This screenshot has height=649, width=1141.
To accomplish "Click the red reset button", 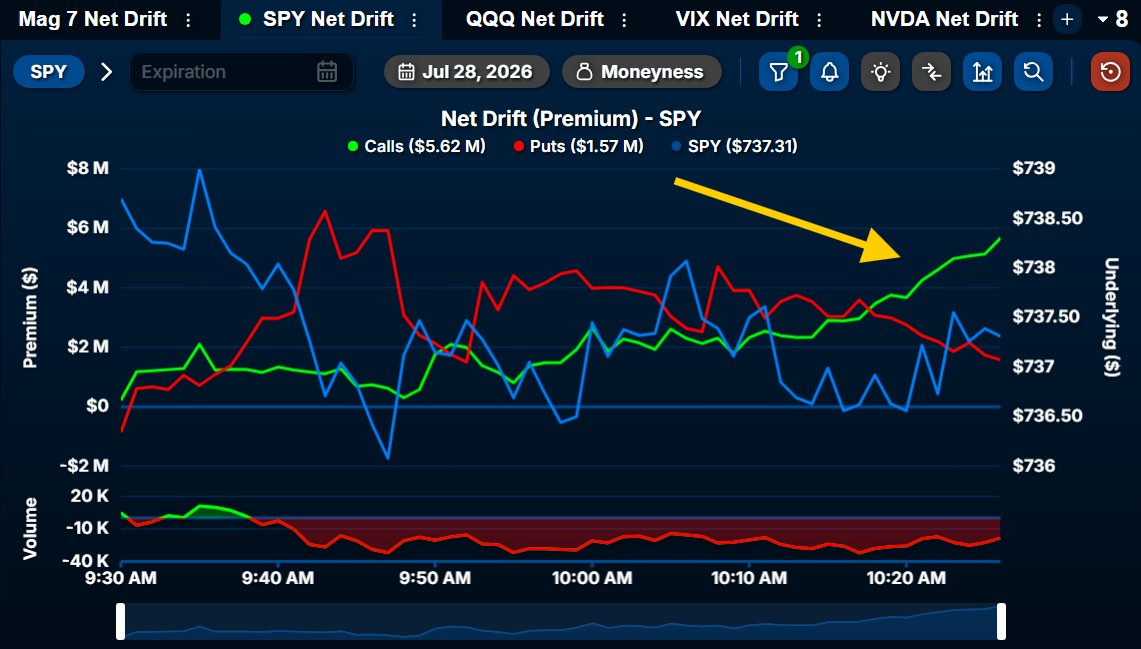I will click(x=1110, y=72).
